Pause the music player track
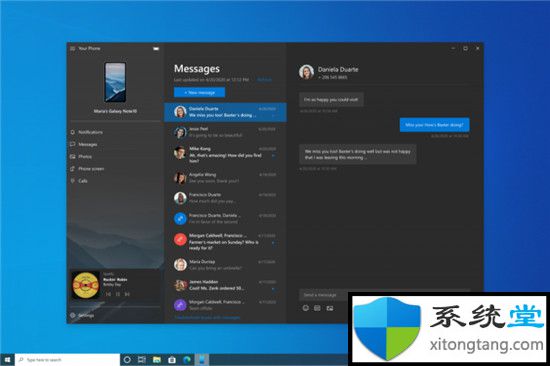 [x=118, y=294]
